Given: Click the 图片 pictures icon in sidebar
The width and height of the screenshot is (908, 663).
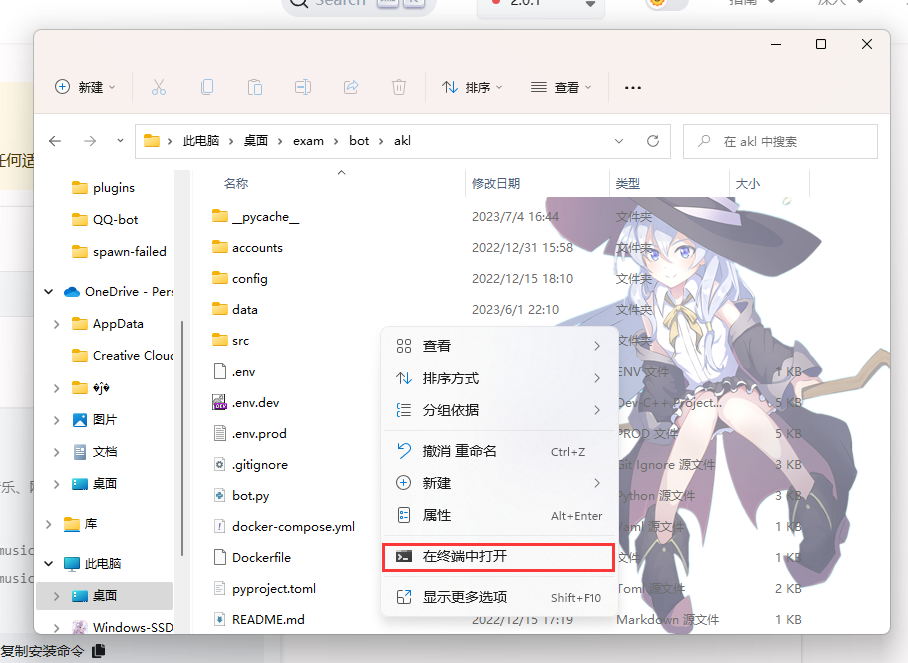Looking at the screenshot, I should coord(80,420).
